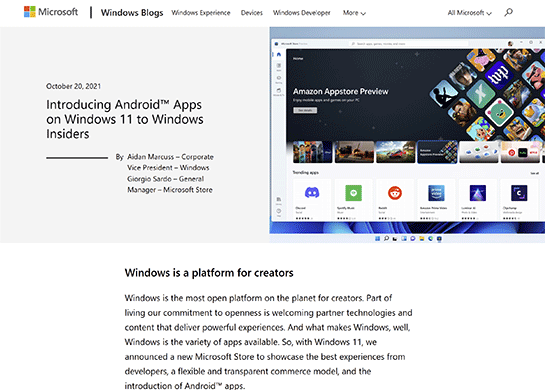Click the Widgets icon in pictured taskbar
545x390 pixels.
(404, 238)
